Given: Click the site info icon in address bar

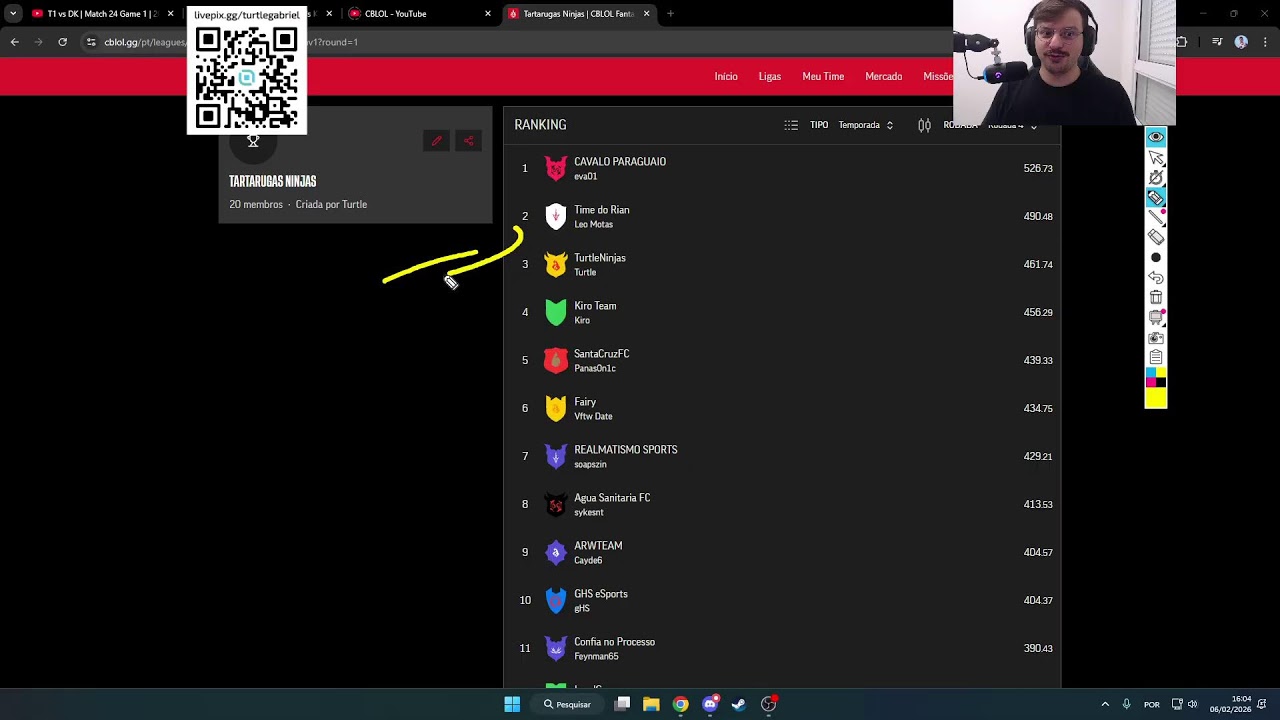Looking at the screenshot, I should (91, 42).
